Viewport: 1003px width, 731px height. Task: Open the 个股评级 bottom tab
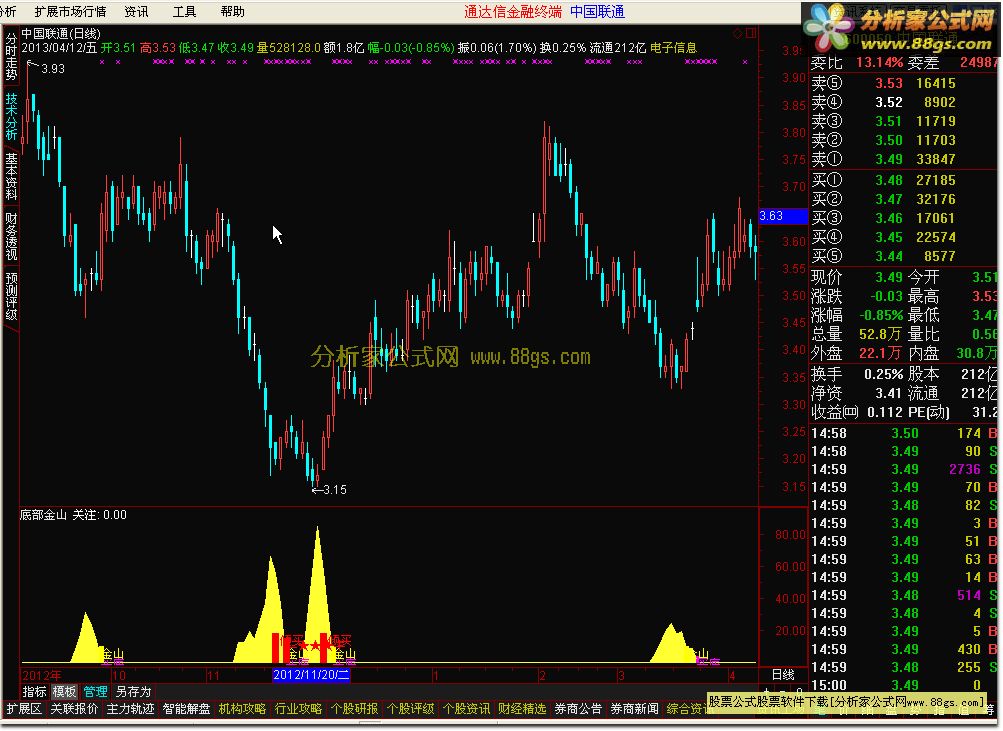pos(410,709)
